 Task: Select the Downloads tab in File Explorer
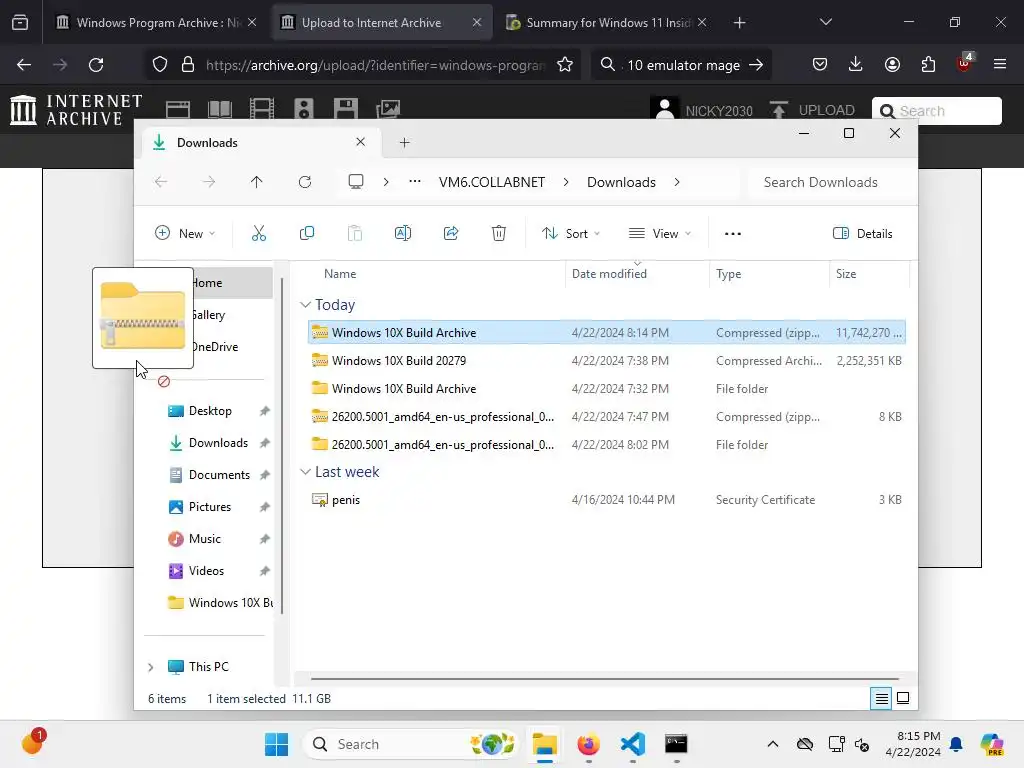point(260,142)
